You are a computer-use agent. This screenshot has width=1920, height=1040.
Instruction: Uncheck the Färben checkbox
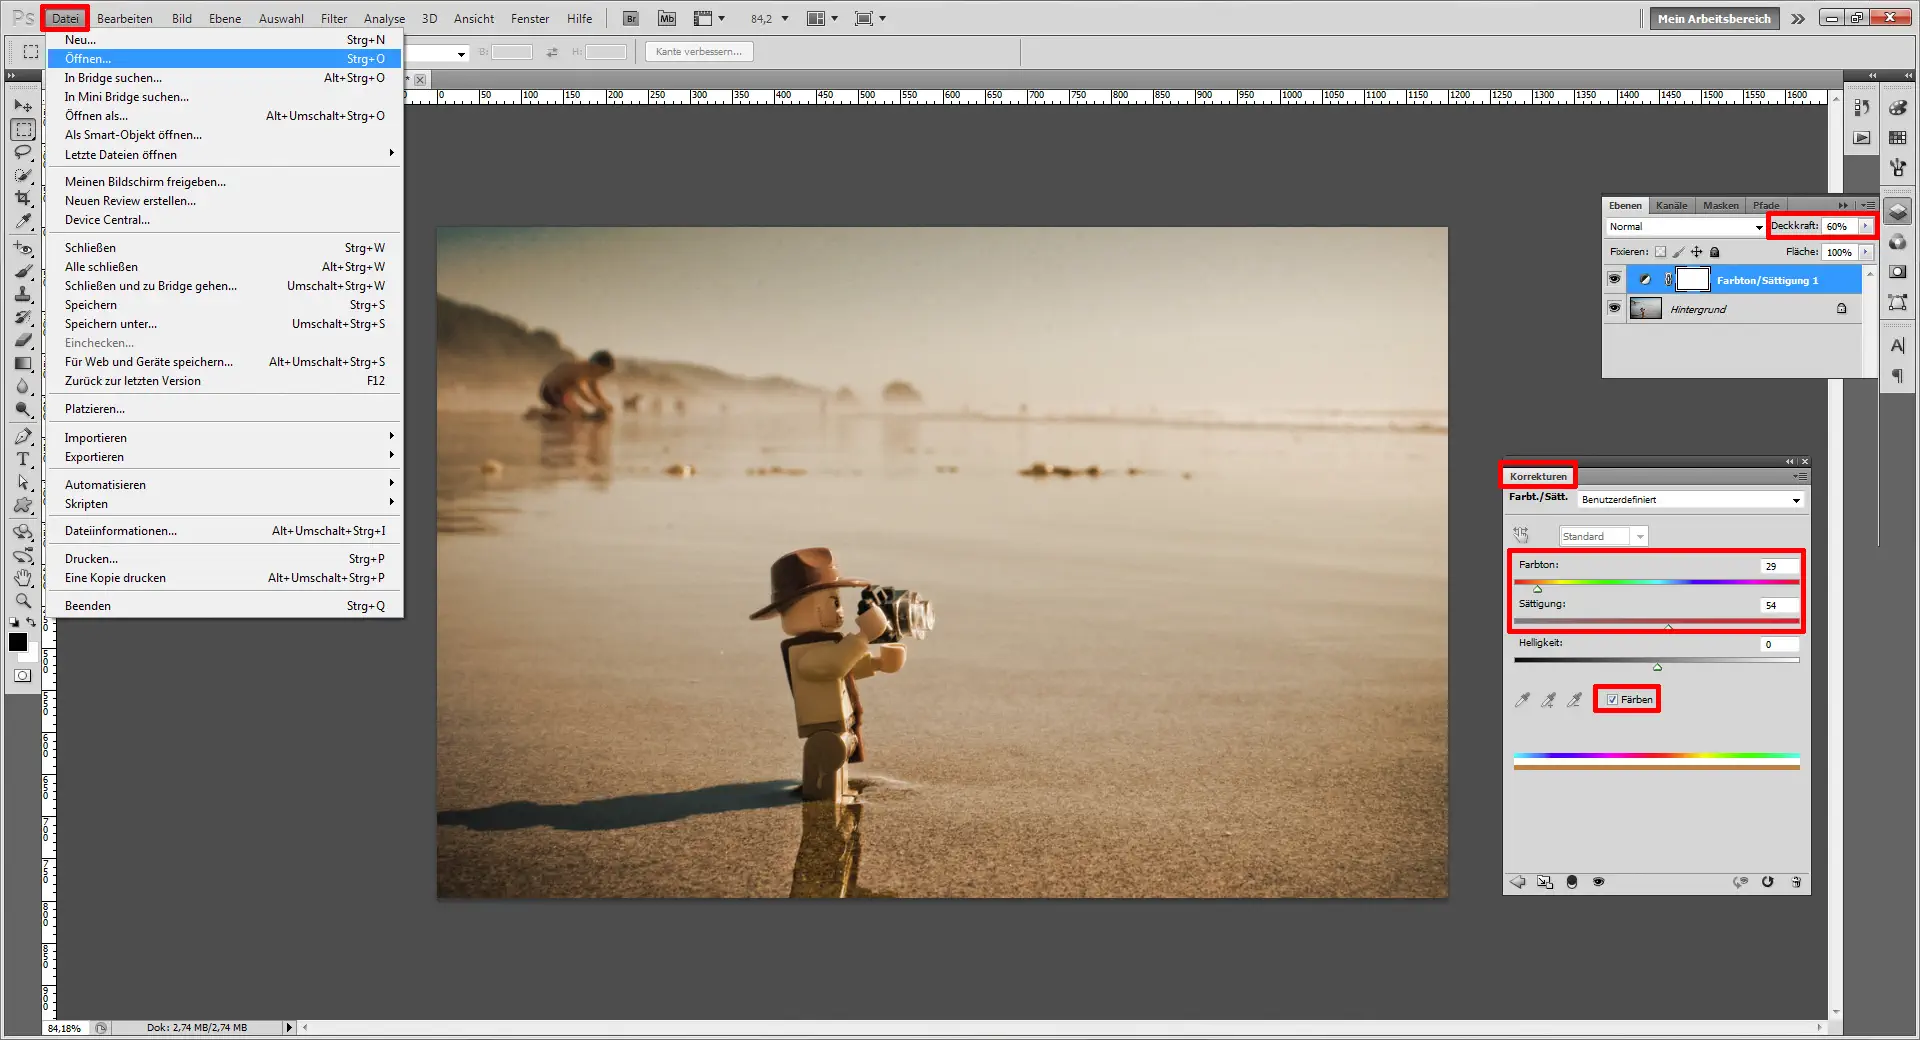point(1612,699)
